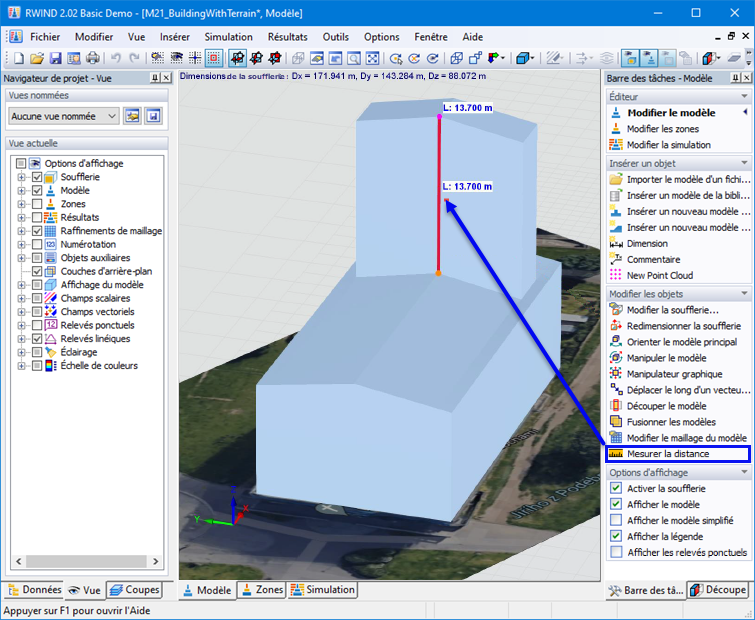
Task: Select Modifier le modèle in Éditeur
Action: pyautogui.click(x=671, y=113)
